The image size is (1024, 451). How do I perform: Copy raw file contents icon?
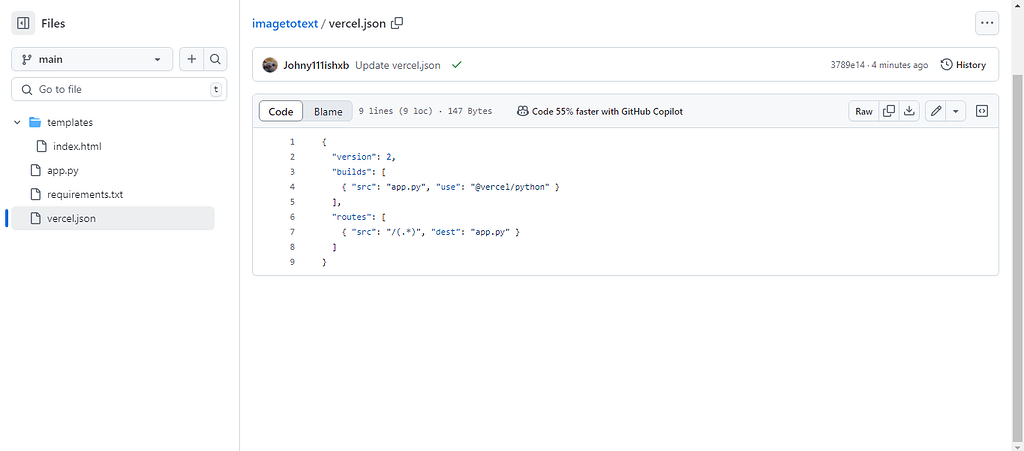coord(888,111)
